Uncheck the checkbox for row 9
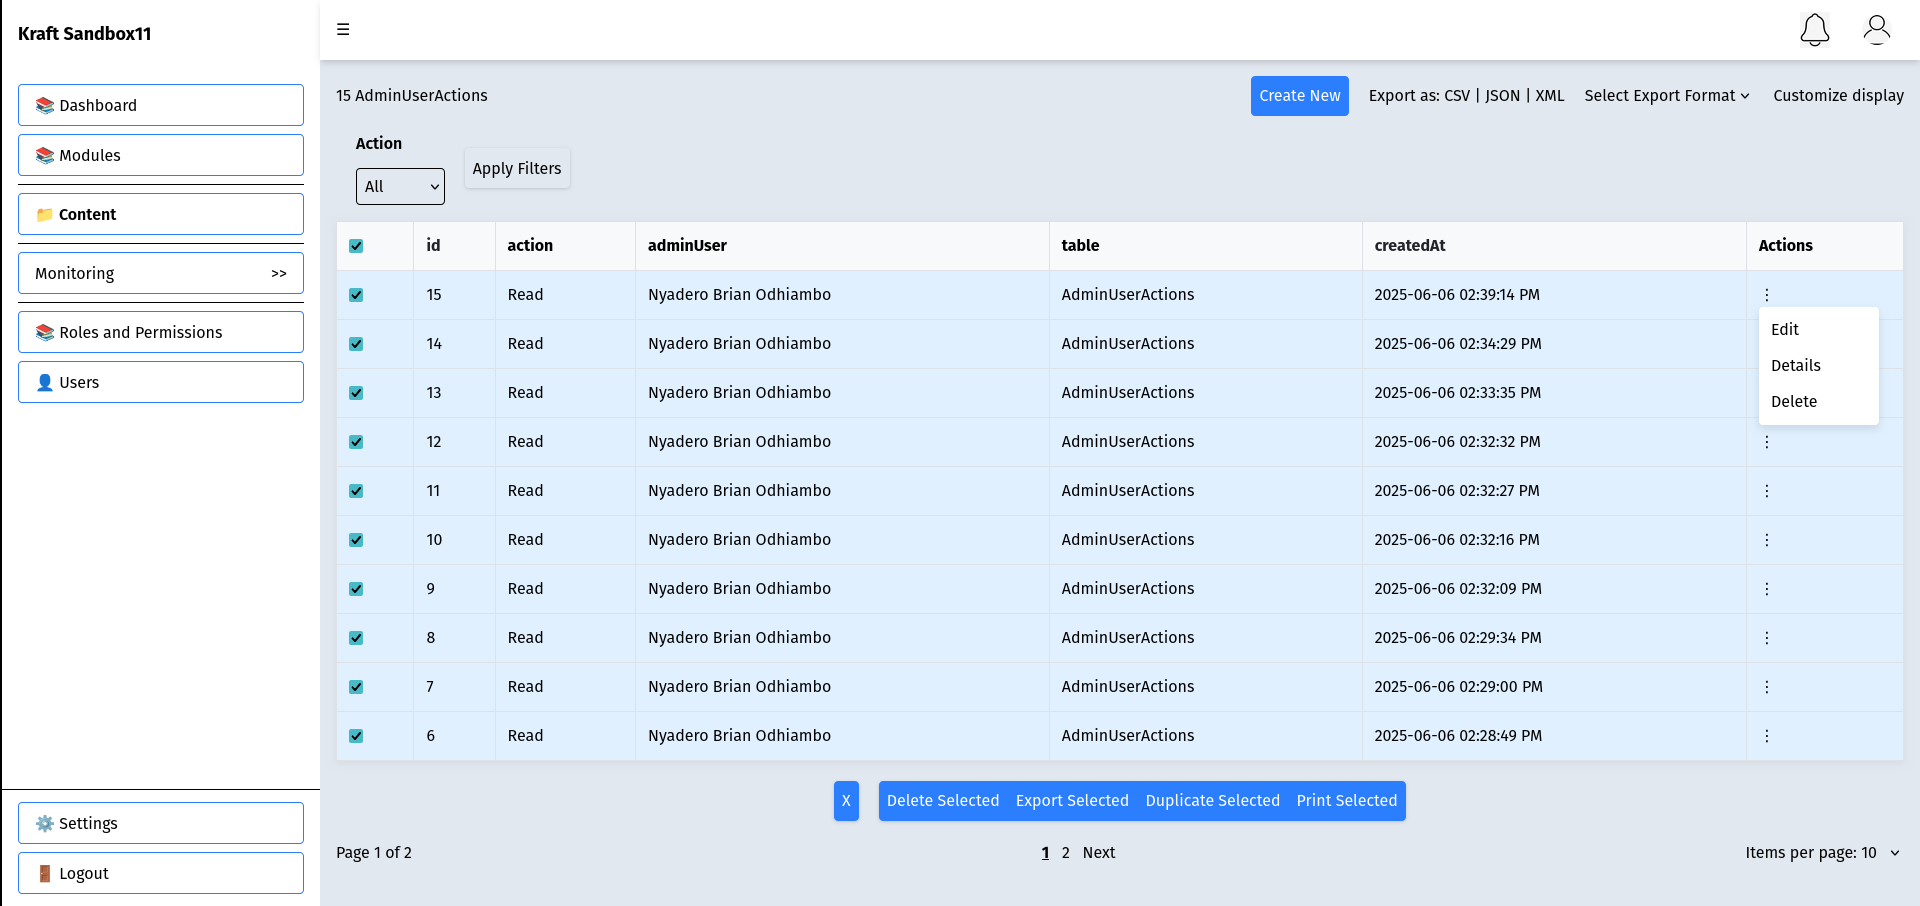 click(356, 589)
